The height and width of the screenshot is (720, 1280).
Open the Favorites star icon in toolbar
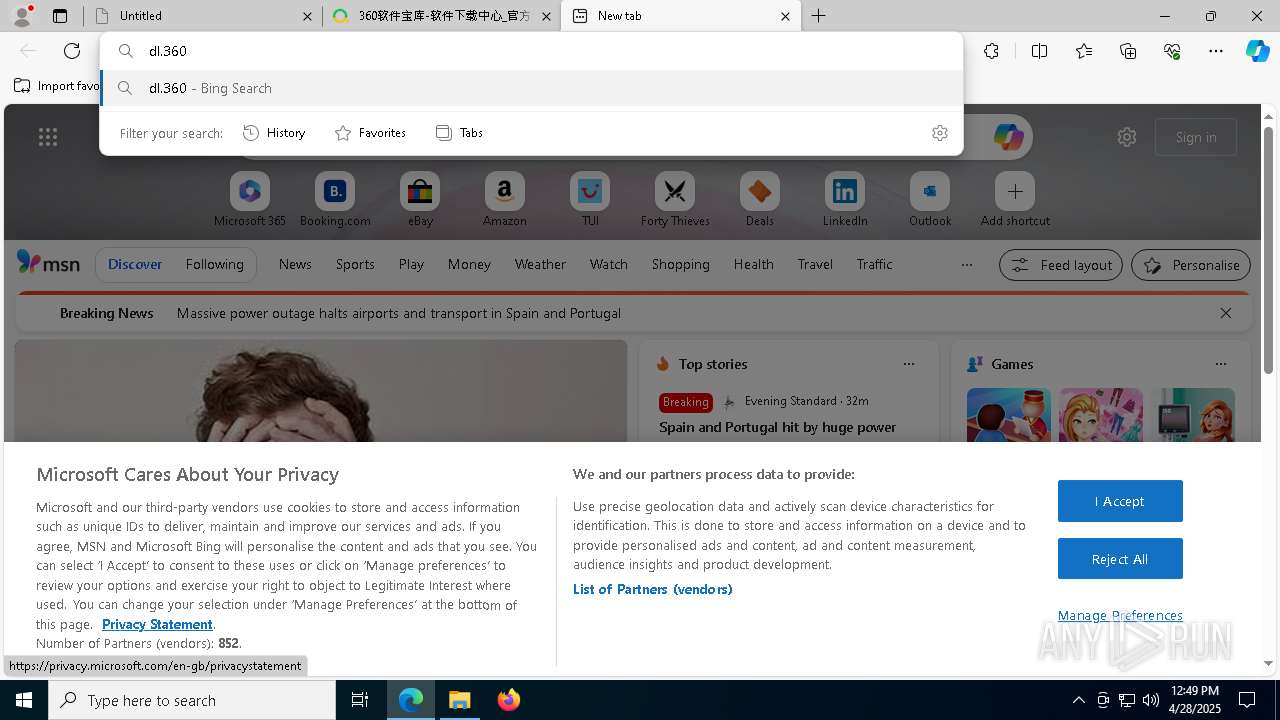pyautogui.click(x=1084, y=51)
